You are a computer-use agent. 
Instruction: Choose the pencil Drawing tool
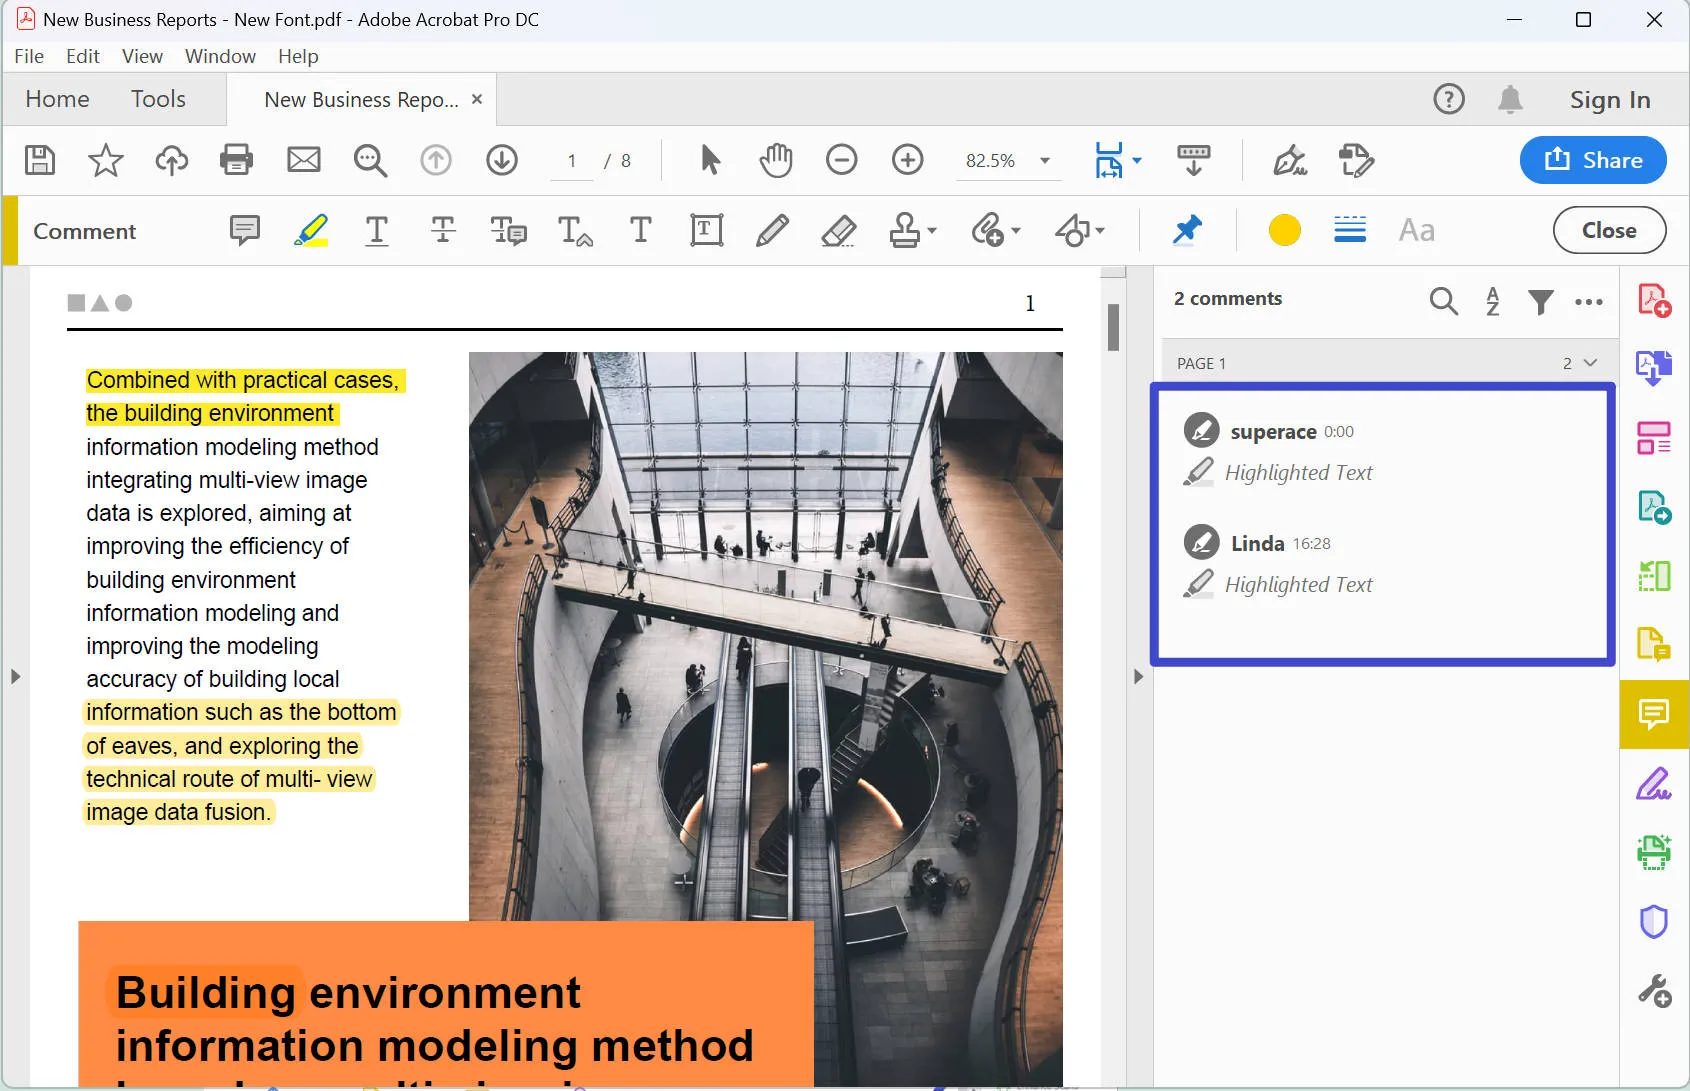(771, 231)
